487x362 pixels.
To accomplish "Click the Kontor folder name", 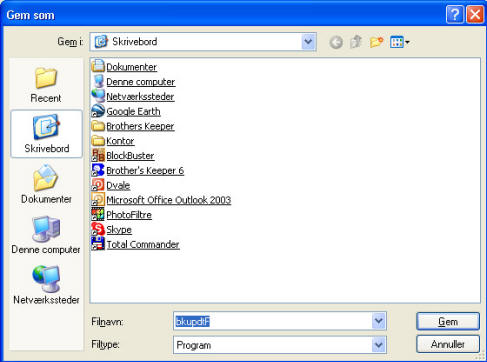I will pyautogui.click(x=120, y=141).
